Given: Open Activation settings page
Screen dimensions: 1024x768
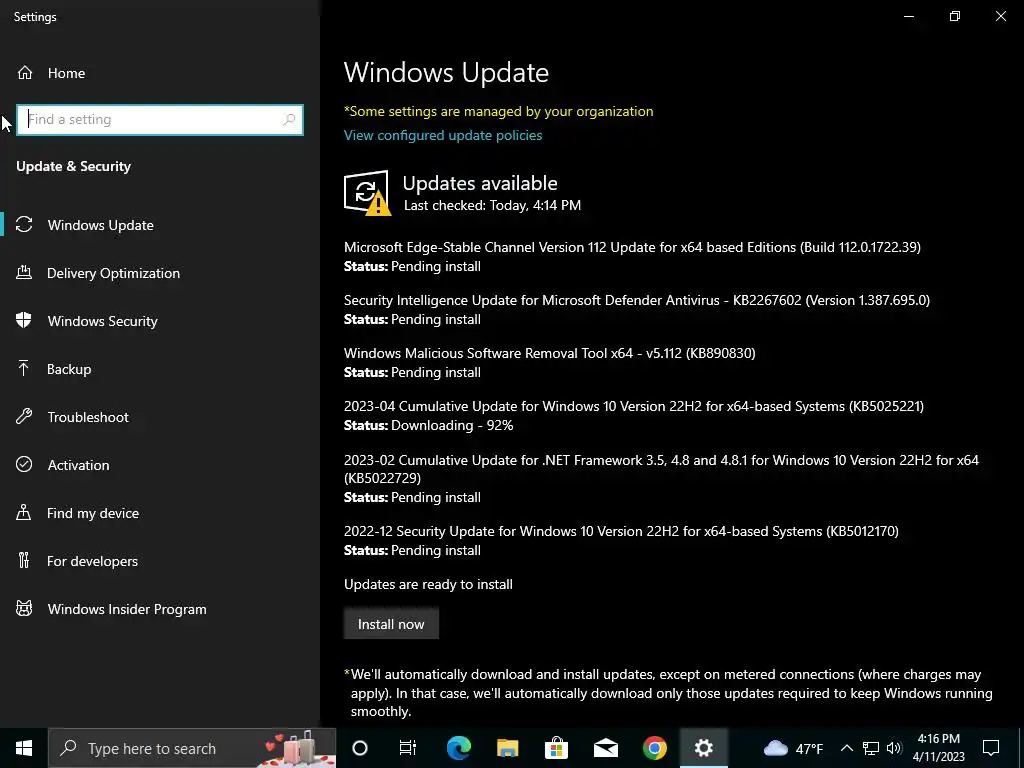Looking at the screenshot, I should (160, 465).
